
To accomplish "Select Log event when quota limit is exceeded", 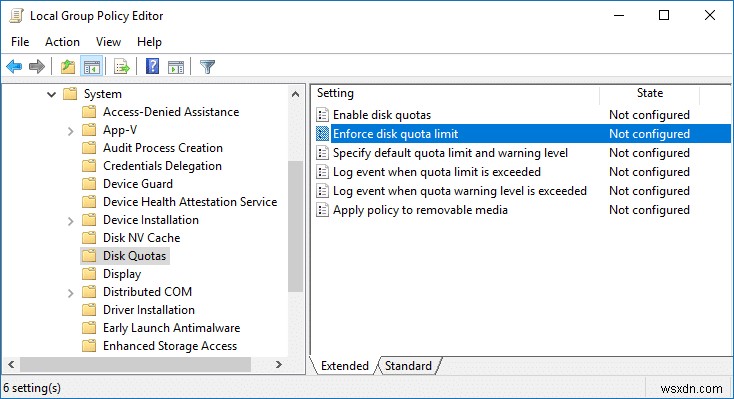I will tap(437, 172).
